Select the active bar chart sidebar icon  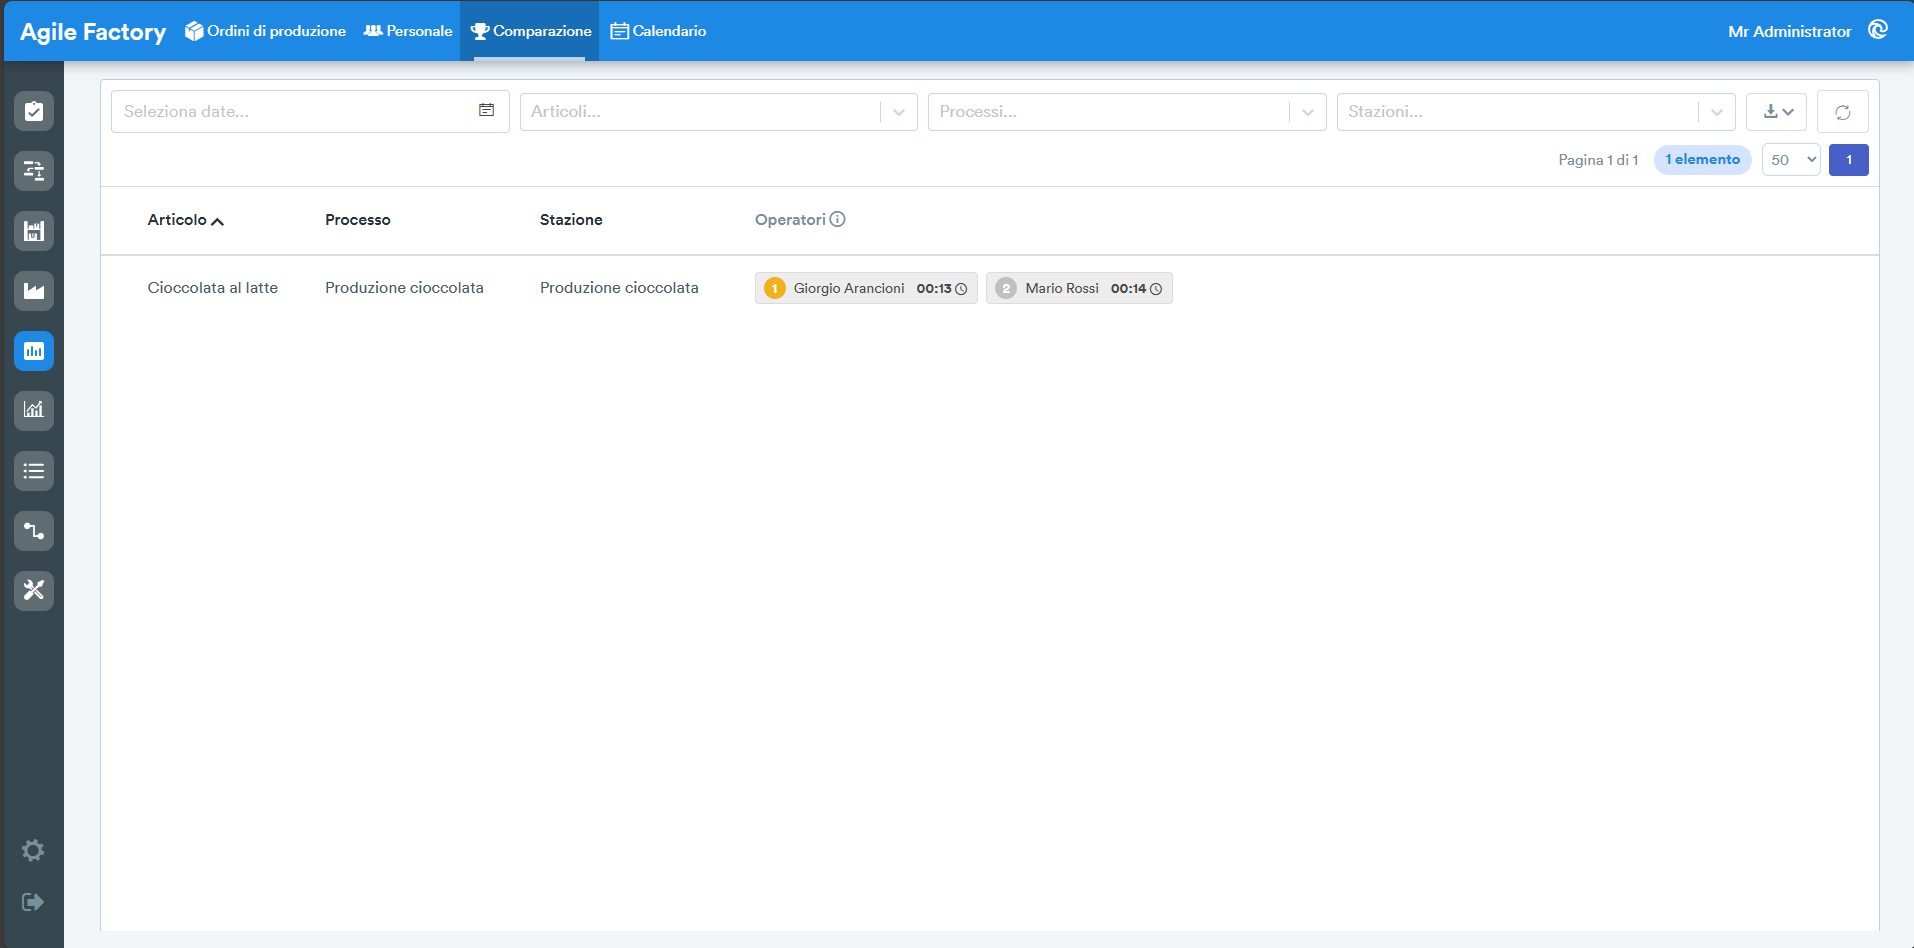[34, 351]
